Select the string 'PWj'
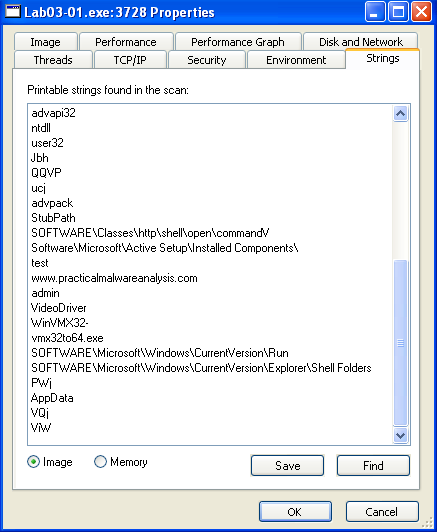The height and width of the screenshot is (532, 437). coord(41,383)
